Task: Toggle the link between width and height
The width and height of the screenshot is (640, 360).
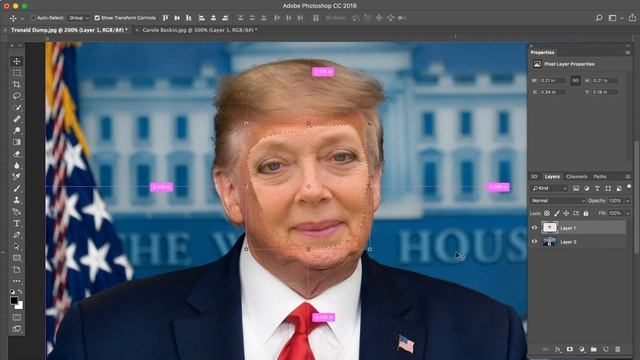Action: [x=576, y=80]
